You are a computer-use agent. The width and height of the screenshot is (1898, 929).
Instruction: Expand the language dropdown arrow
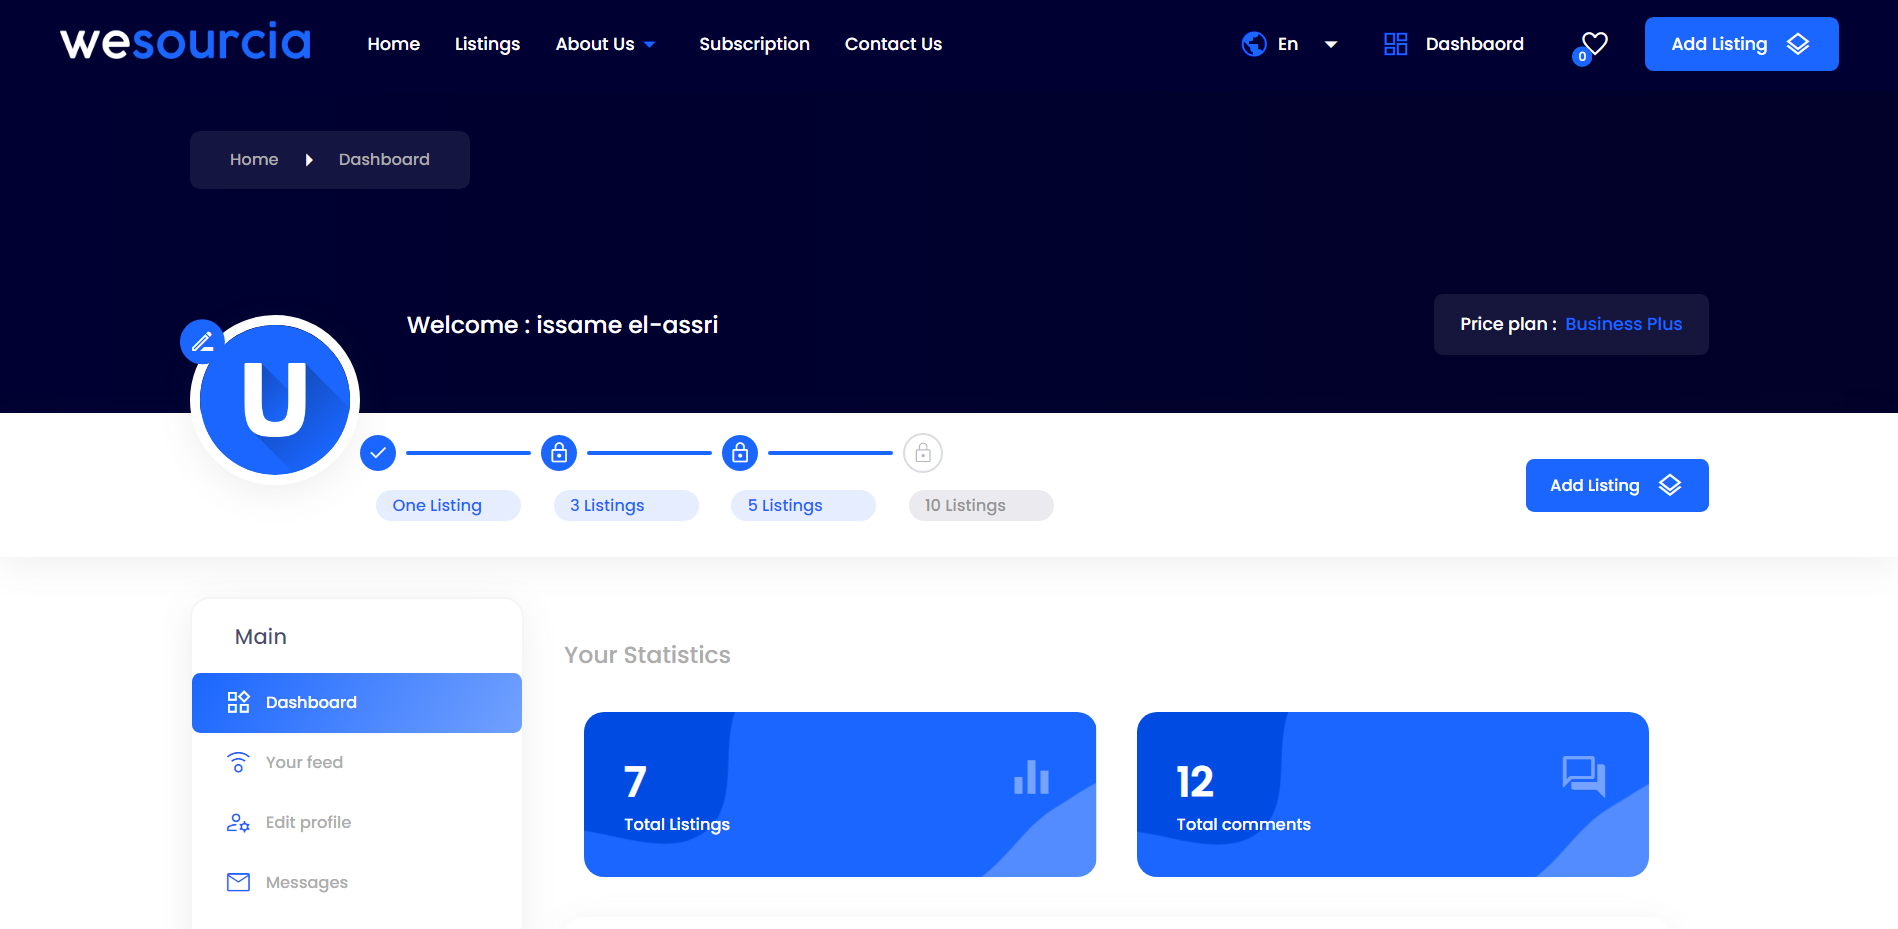click(x=1331, y=45)
